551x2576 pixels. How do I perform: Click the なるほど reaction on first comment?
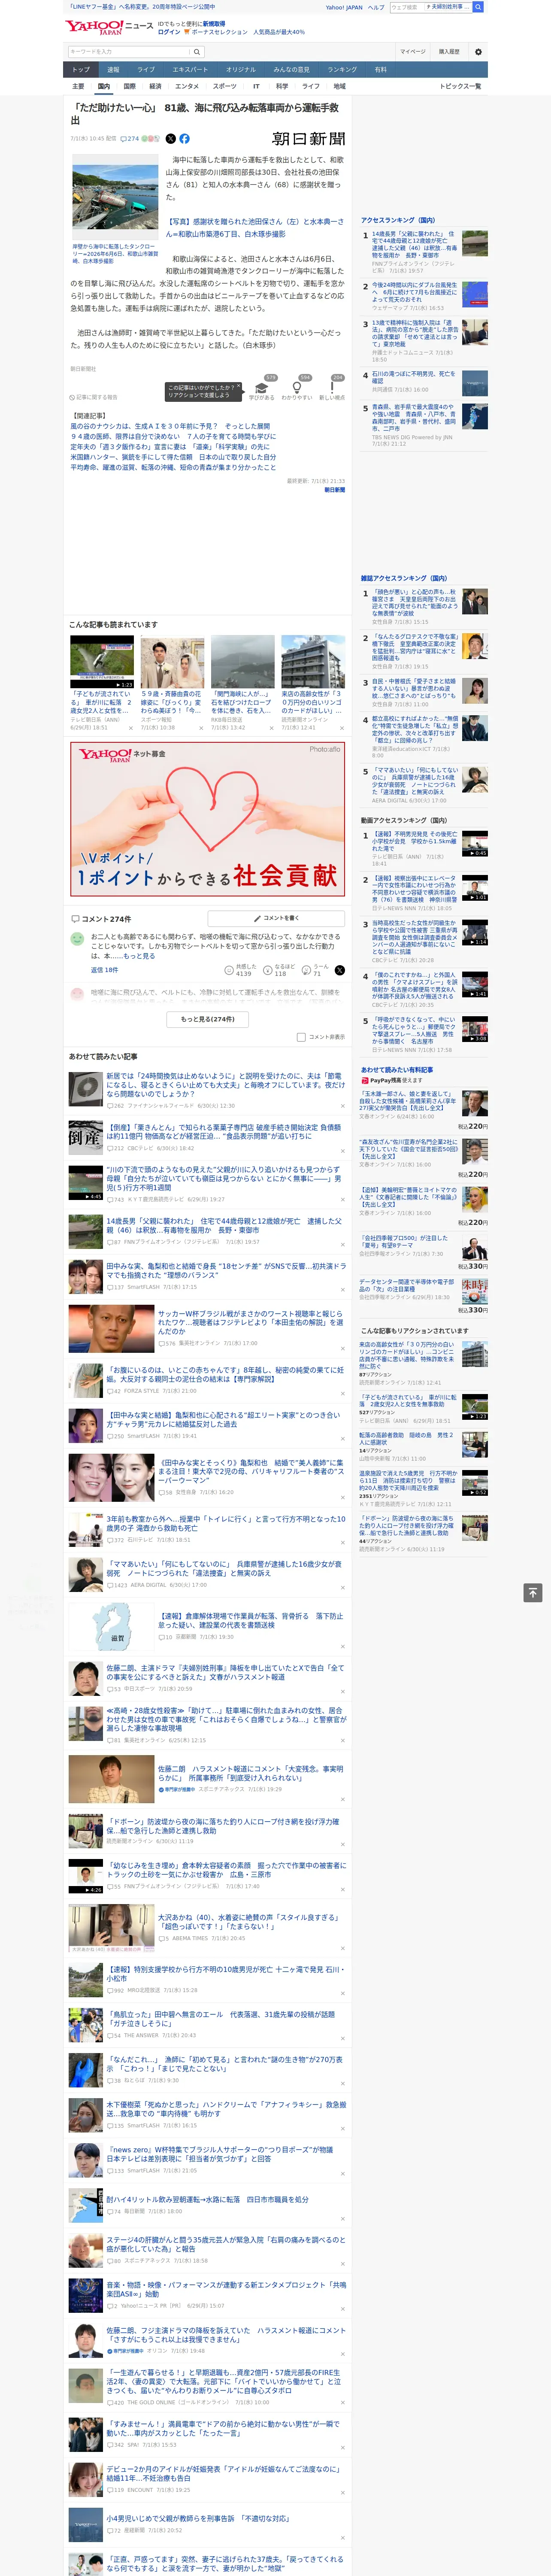[x=278, y=970]
